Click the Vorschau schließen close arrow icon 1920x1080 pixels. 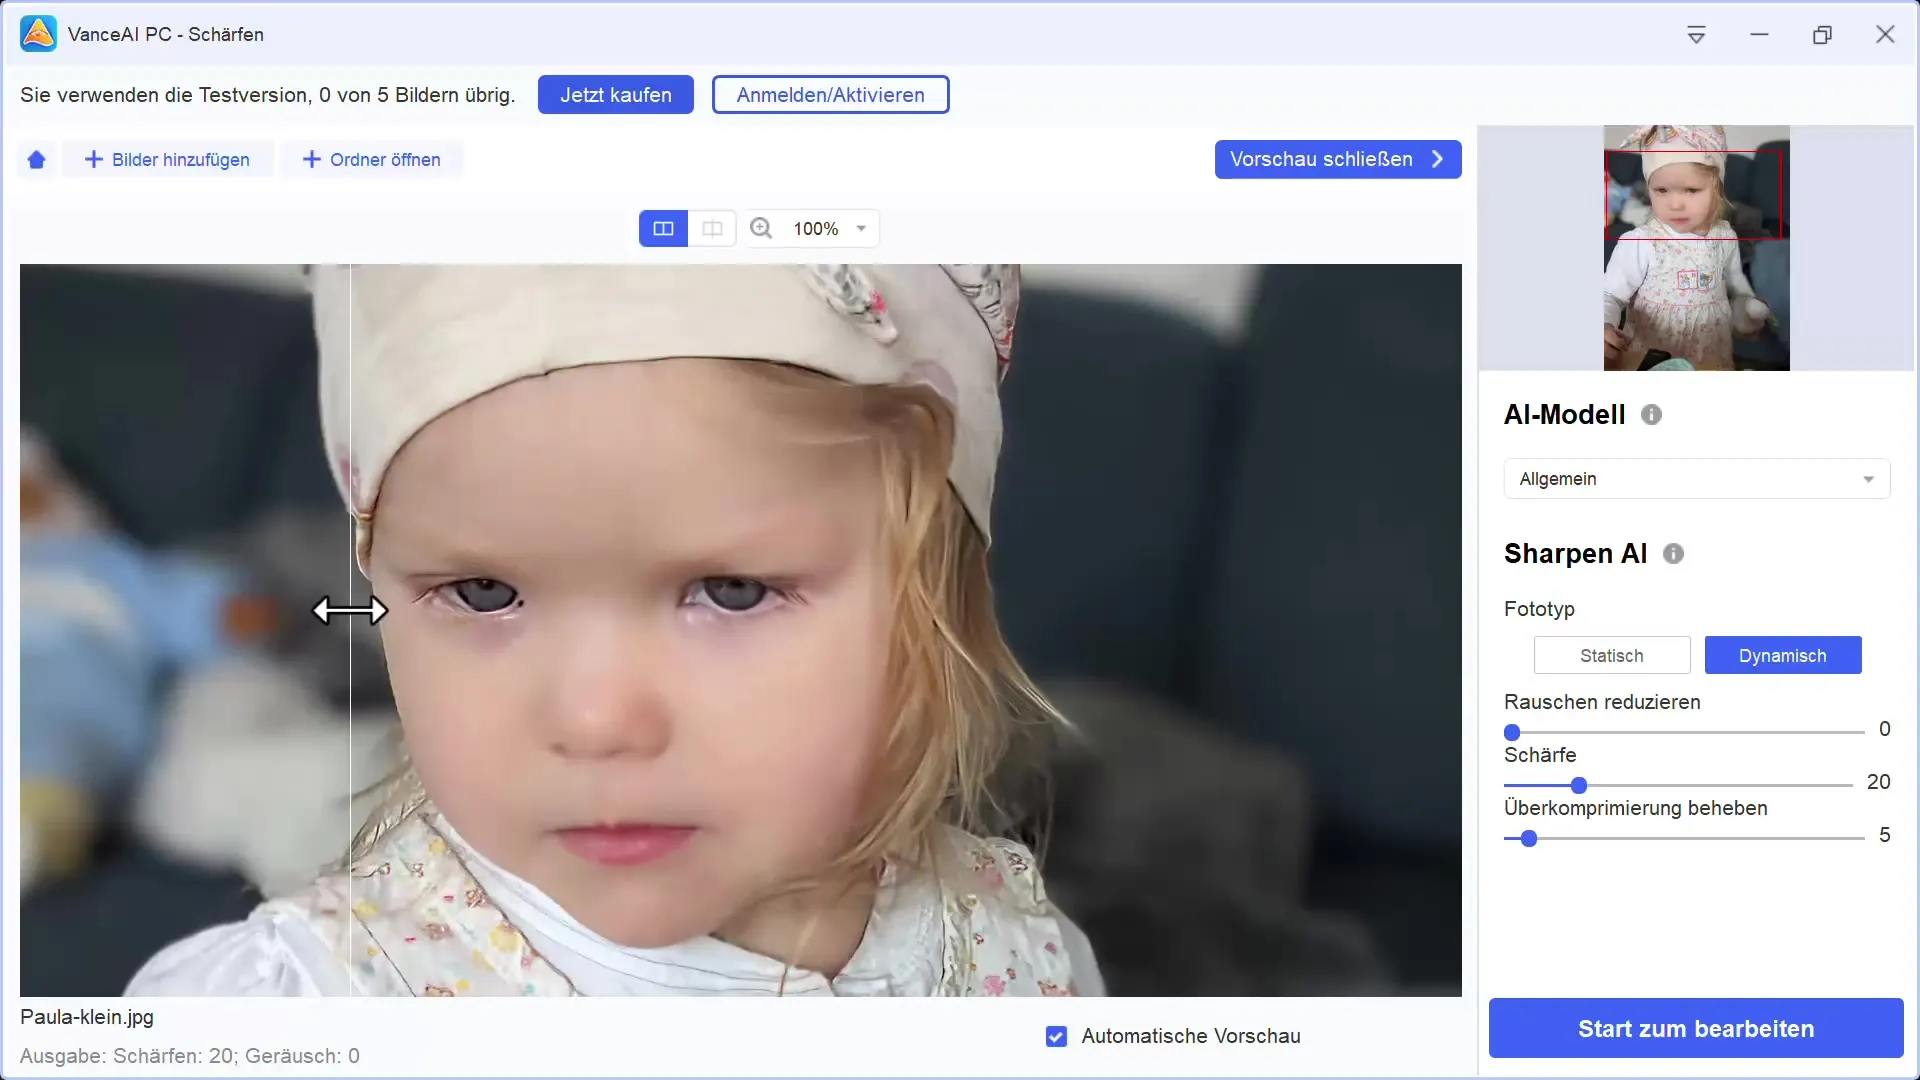(x=1439, y=158)
